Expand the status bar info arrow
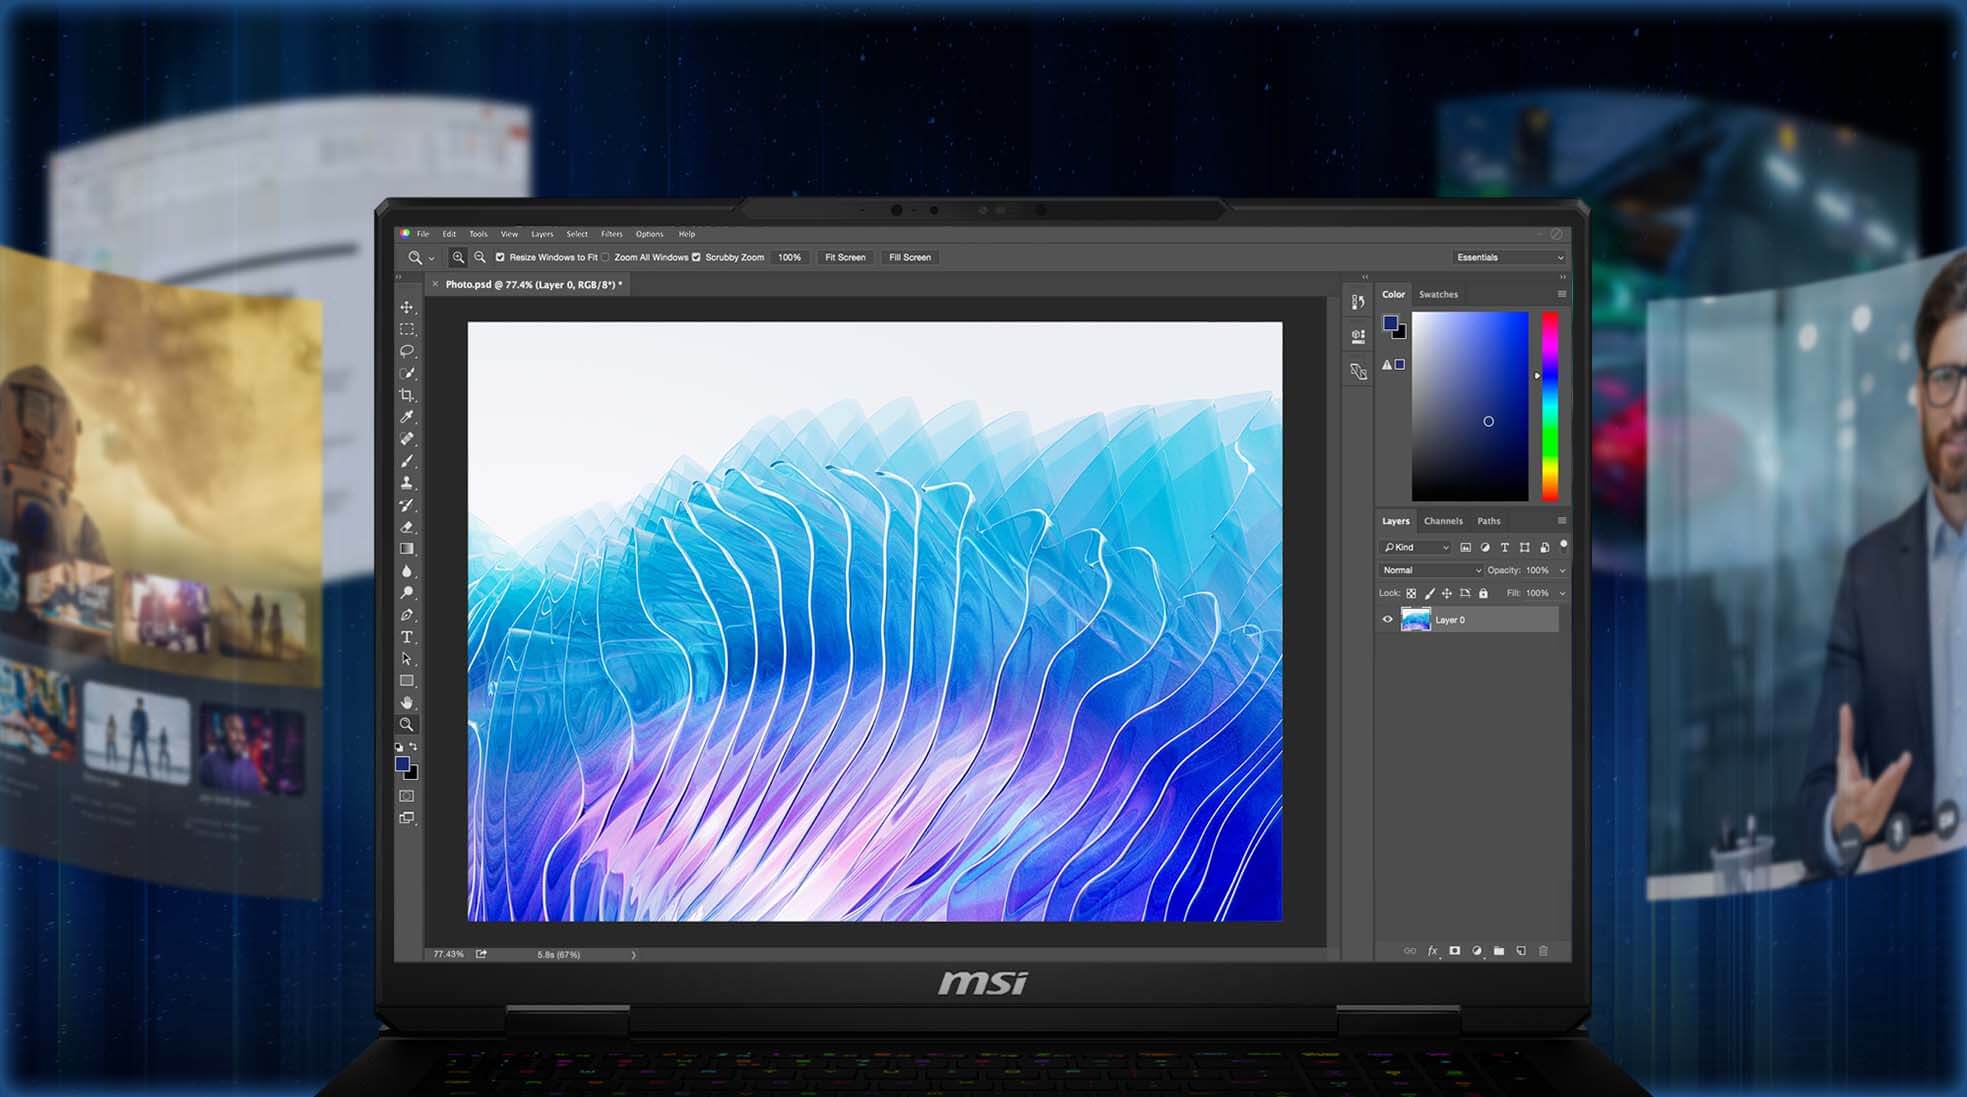The width and height of the screenshot is (1967, 1097). tap(634, 955)
